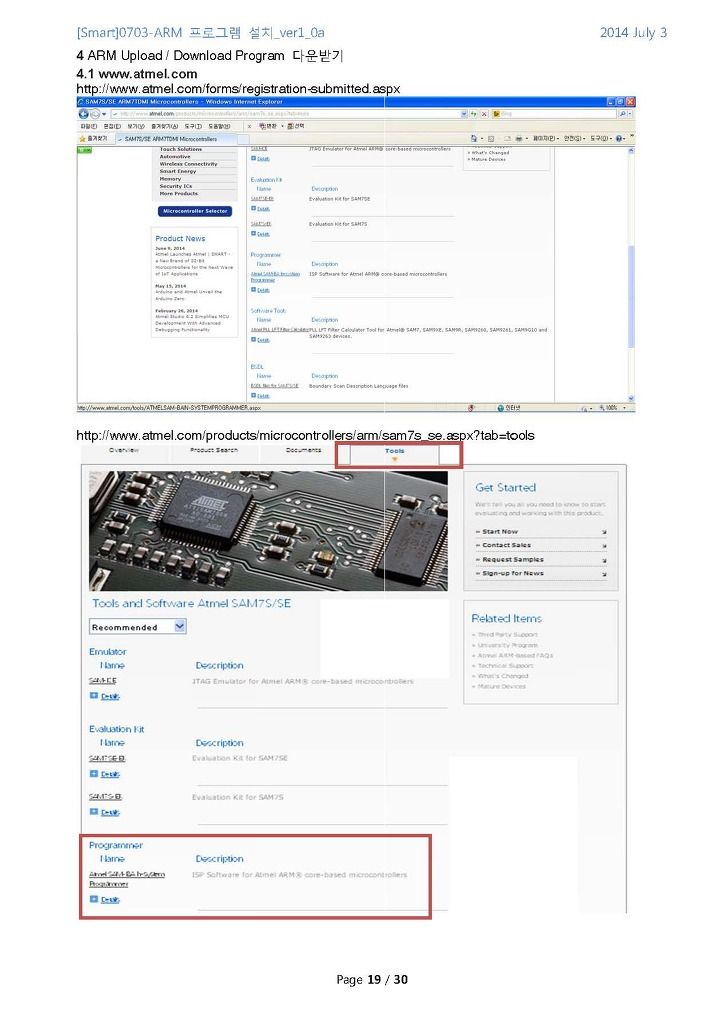Viewport: 710px width, 1010px height.
Task: Expand Details under SAM-ICE in lower page
Action: (105, 696)
